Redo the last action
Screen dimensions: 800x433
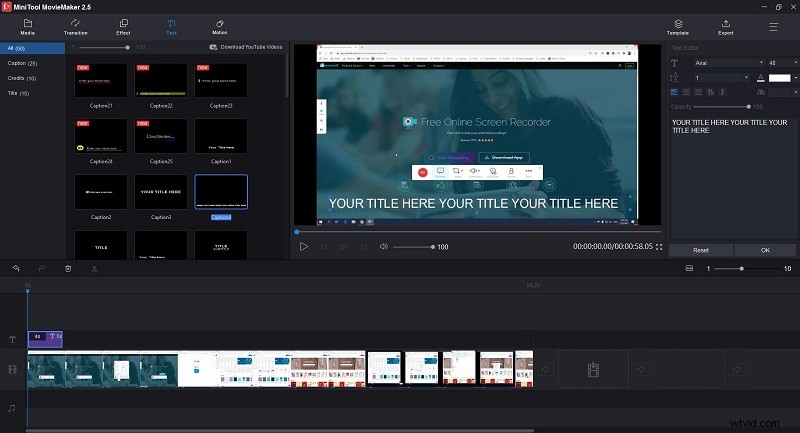[42, 268]
